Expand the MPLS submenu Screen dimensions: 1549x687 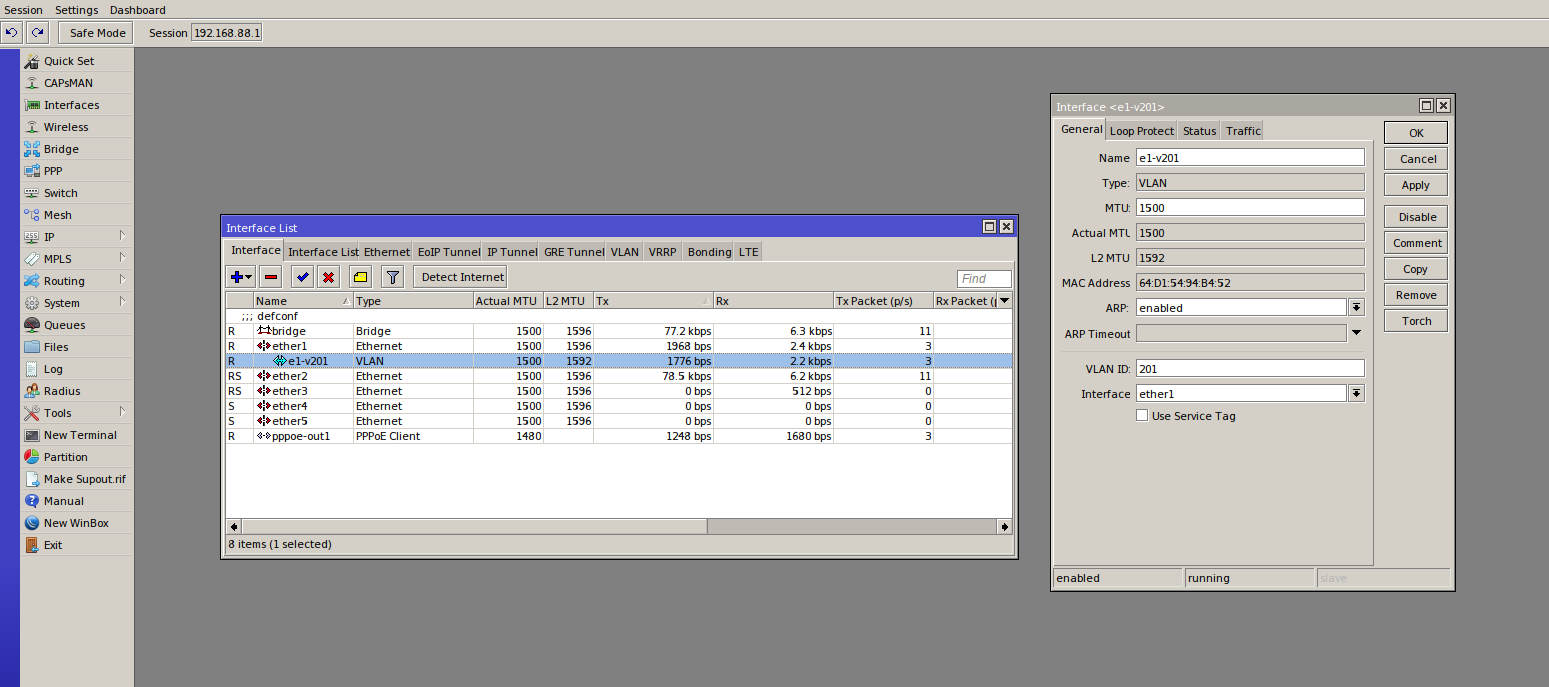(123, 259)
